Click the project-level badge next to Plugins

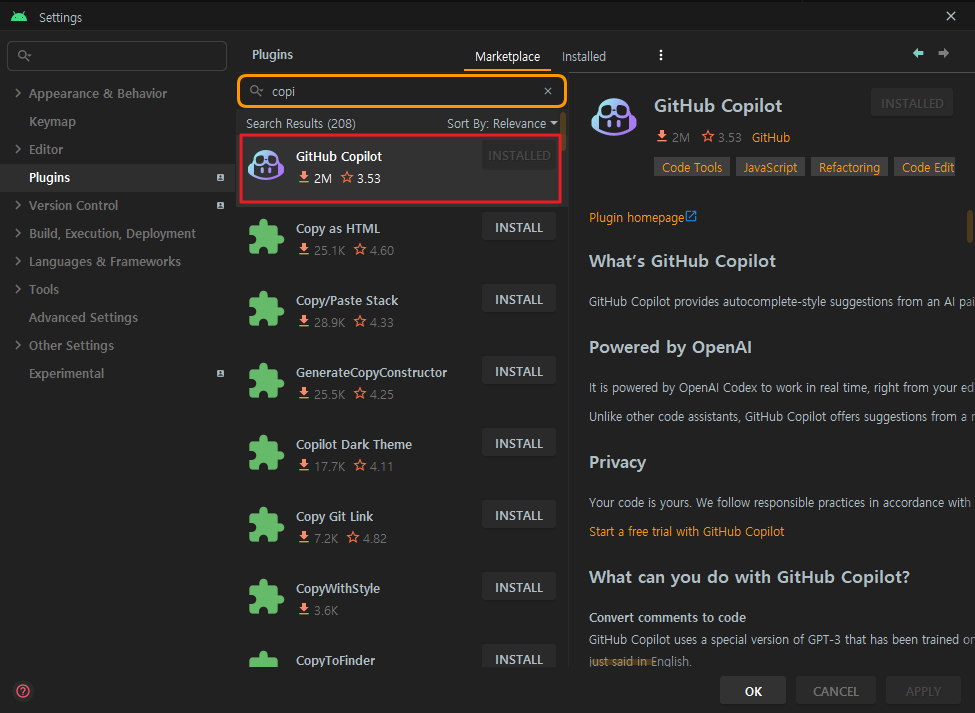click(x=220, y=178)
